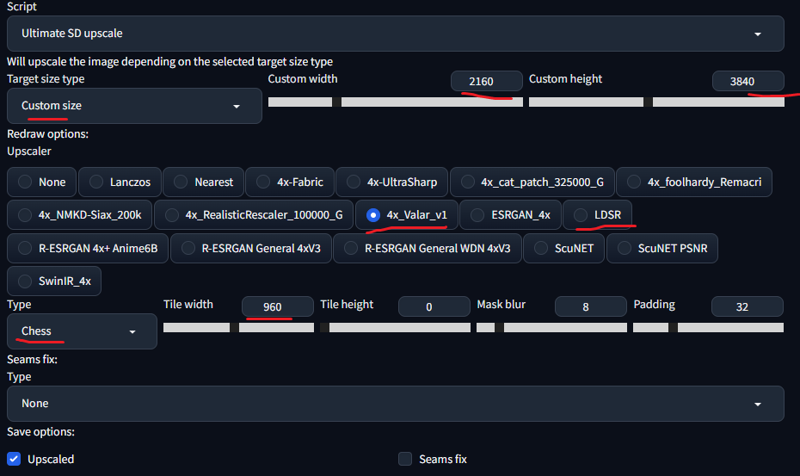800x476 pixels.
Task: Click the Custom width number field
Action: coord(487,81)
